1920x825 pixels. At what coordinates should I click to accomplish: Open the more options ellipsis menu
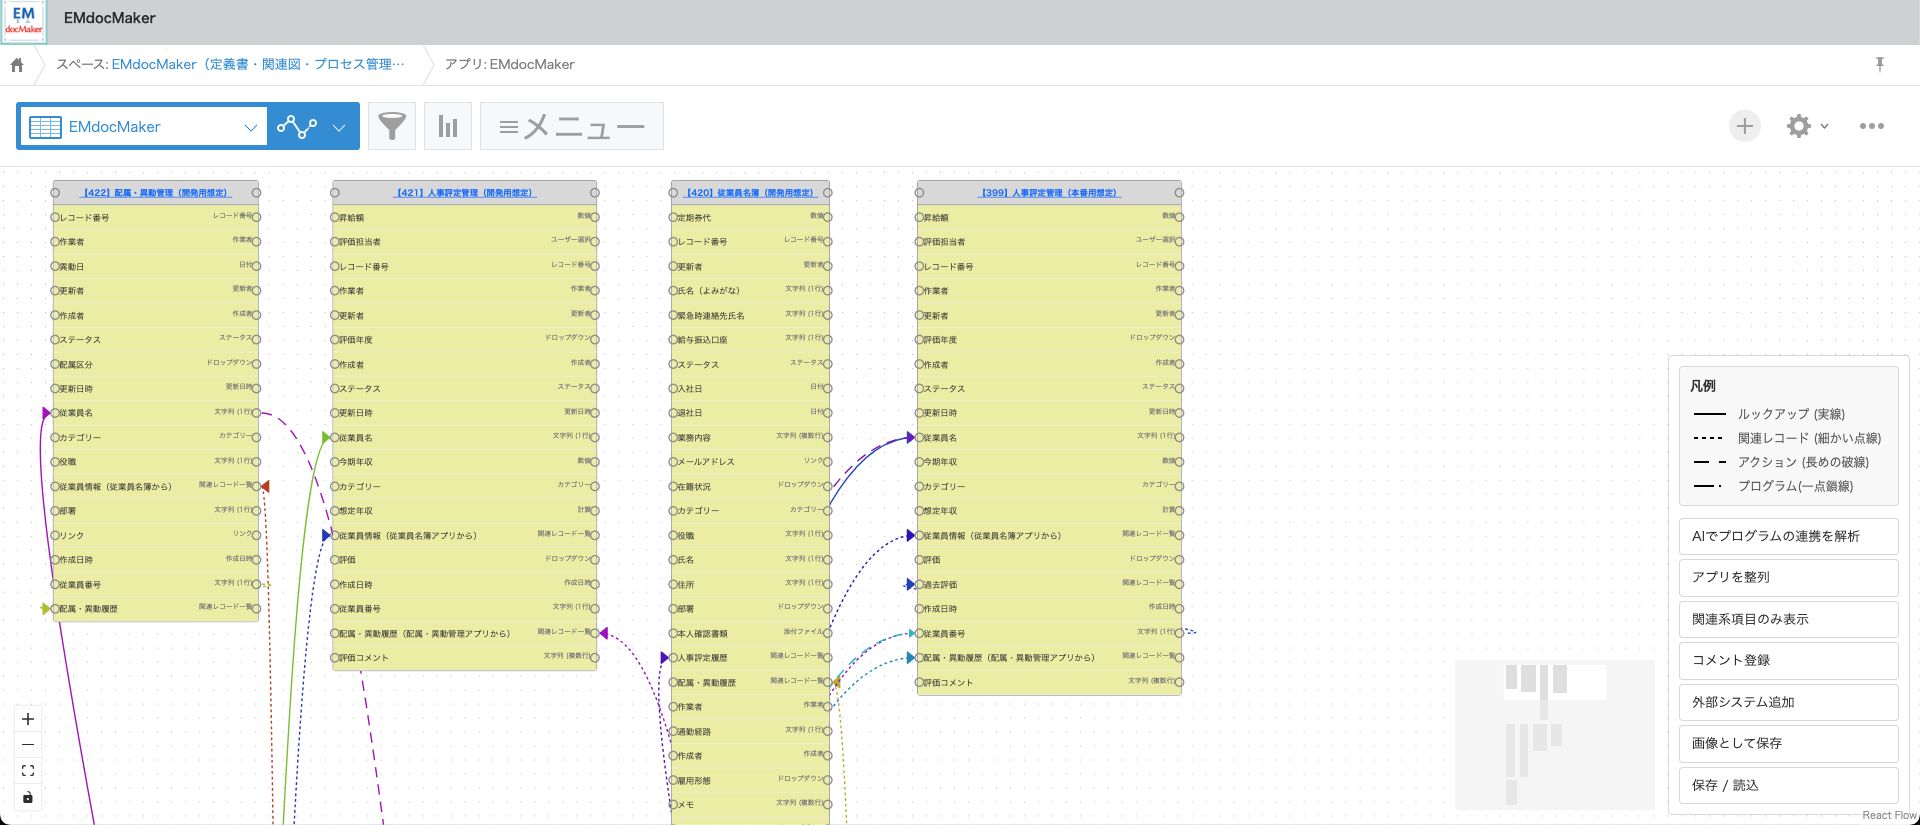1871,126
